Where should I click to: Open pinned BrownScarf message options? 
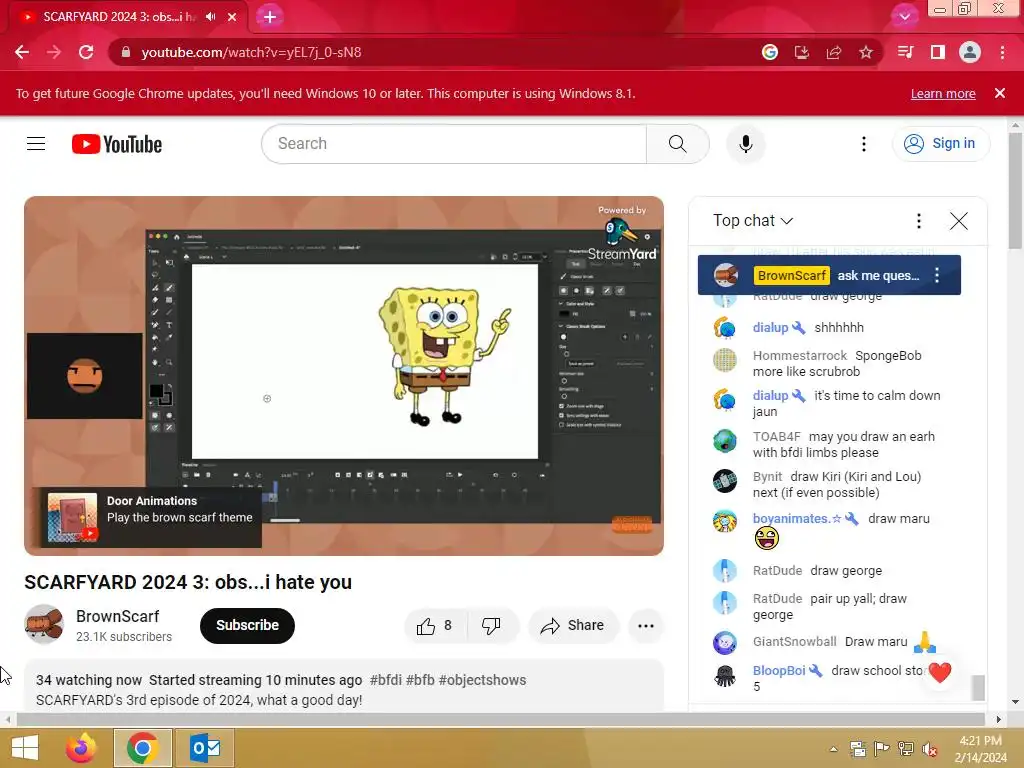pos(937,275)
